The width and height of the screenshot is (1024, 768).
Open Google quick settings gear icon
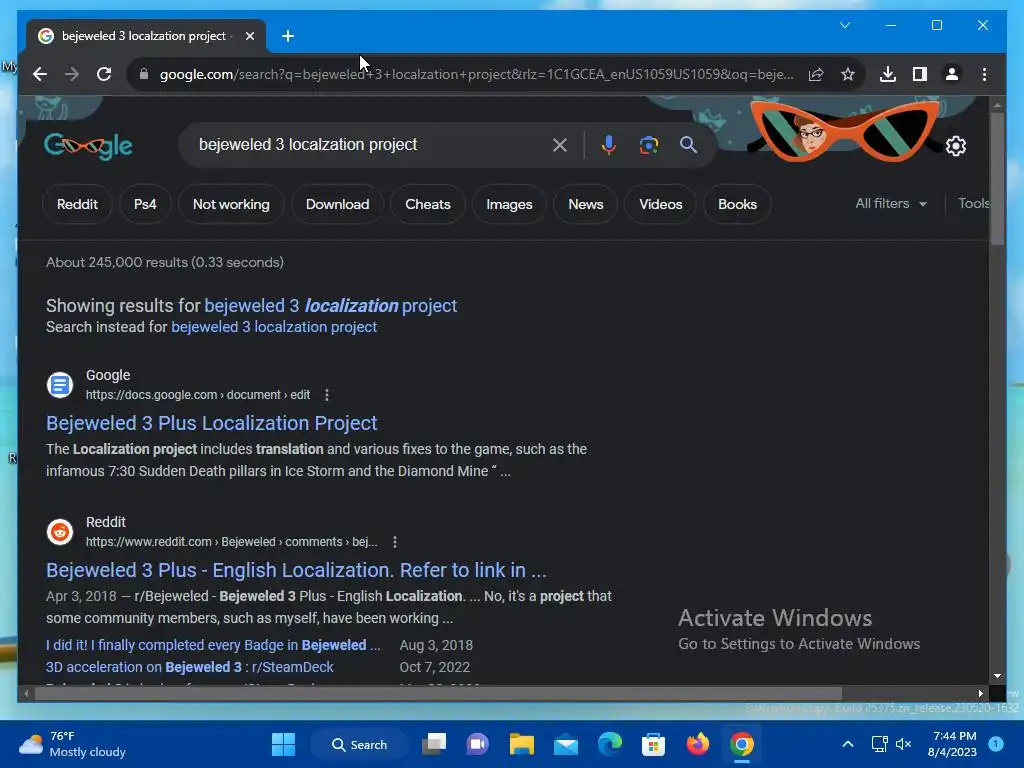click(x=956, y=146)
